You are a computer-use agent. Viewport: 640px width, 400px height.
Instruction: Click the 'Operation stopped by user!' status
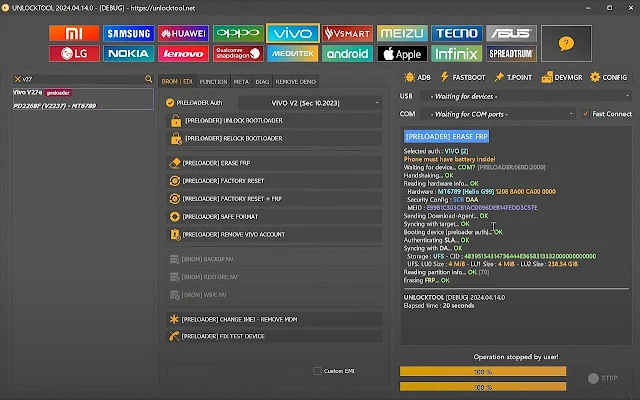coord(516,357)
